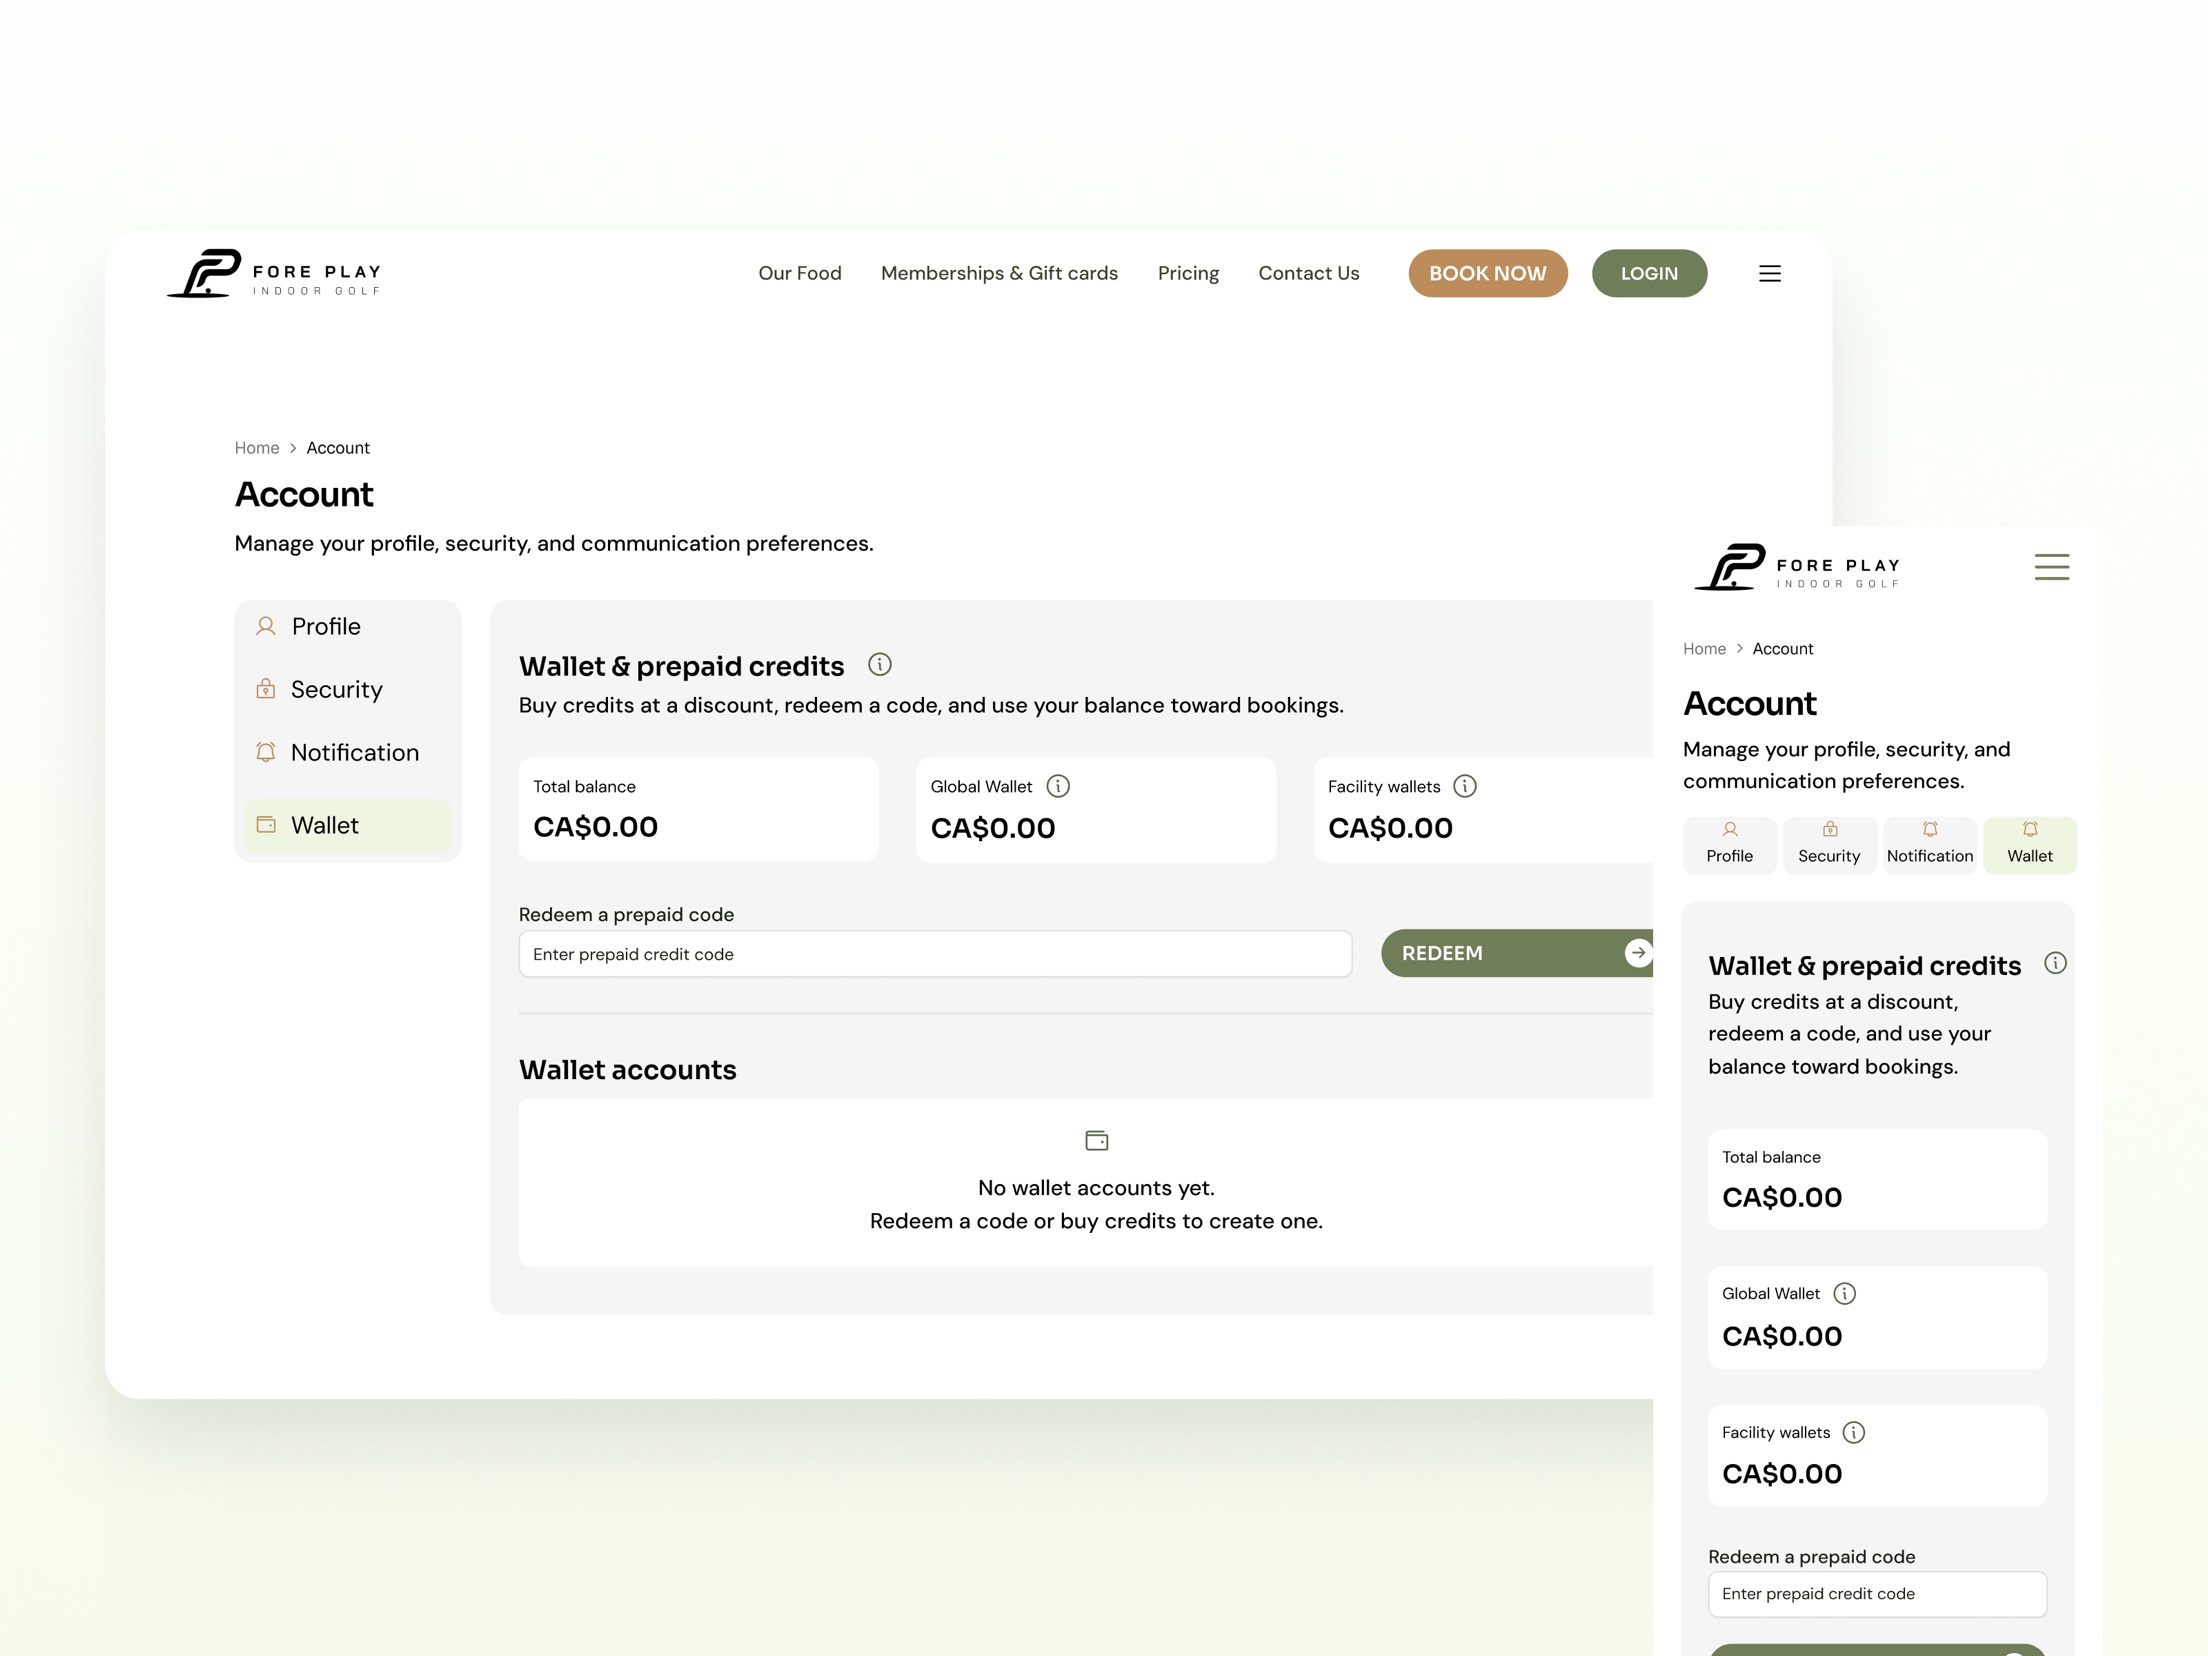Click the 'Wallet accounts' heading
Image resolution: width=2208 pixels, height=1656 pixels.
coord(627,1069)
